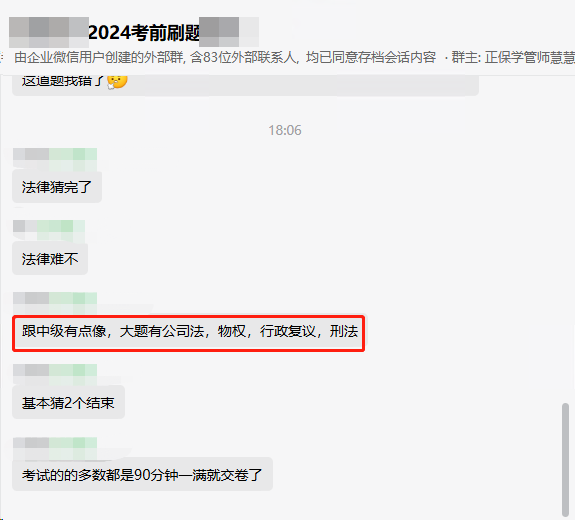Select the partially visible message 这道题找错了
This screenshot has width=575, height=520.
(x=245, y=85)
